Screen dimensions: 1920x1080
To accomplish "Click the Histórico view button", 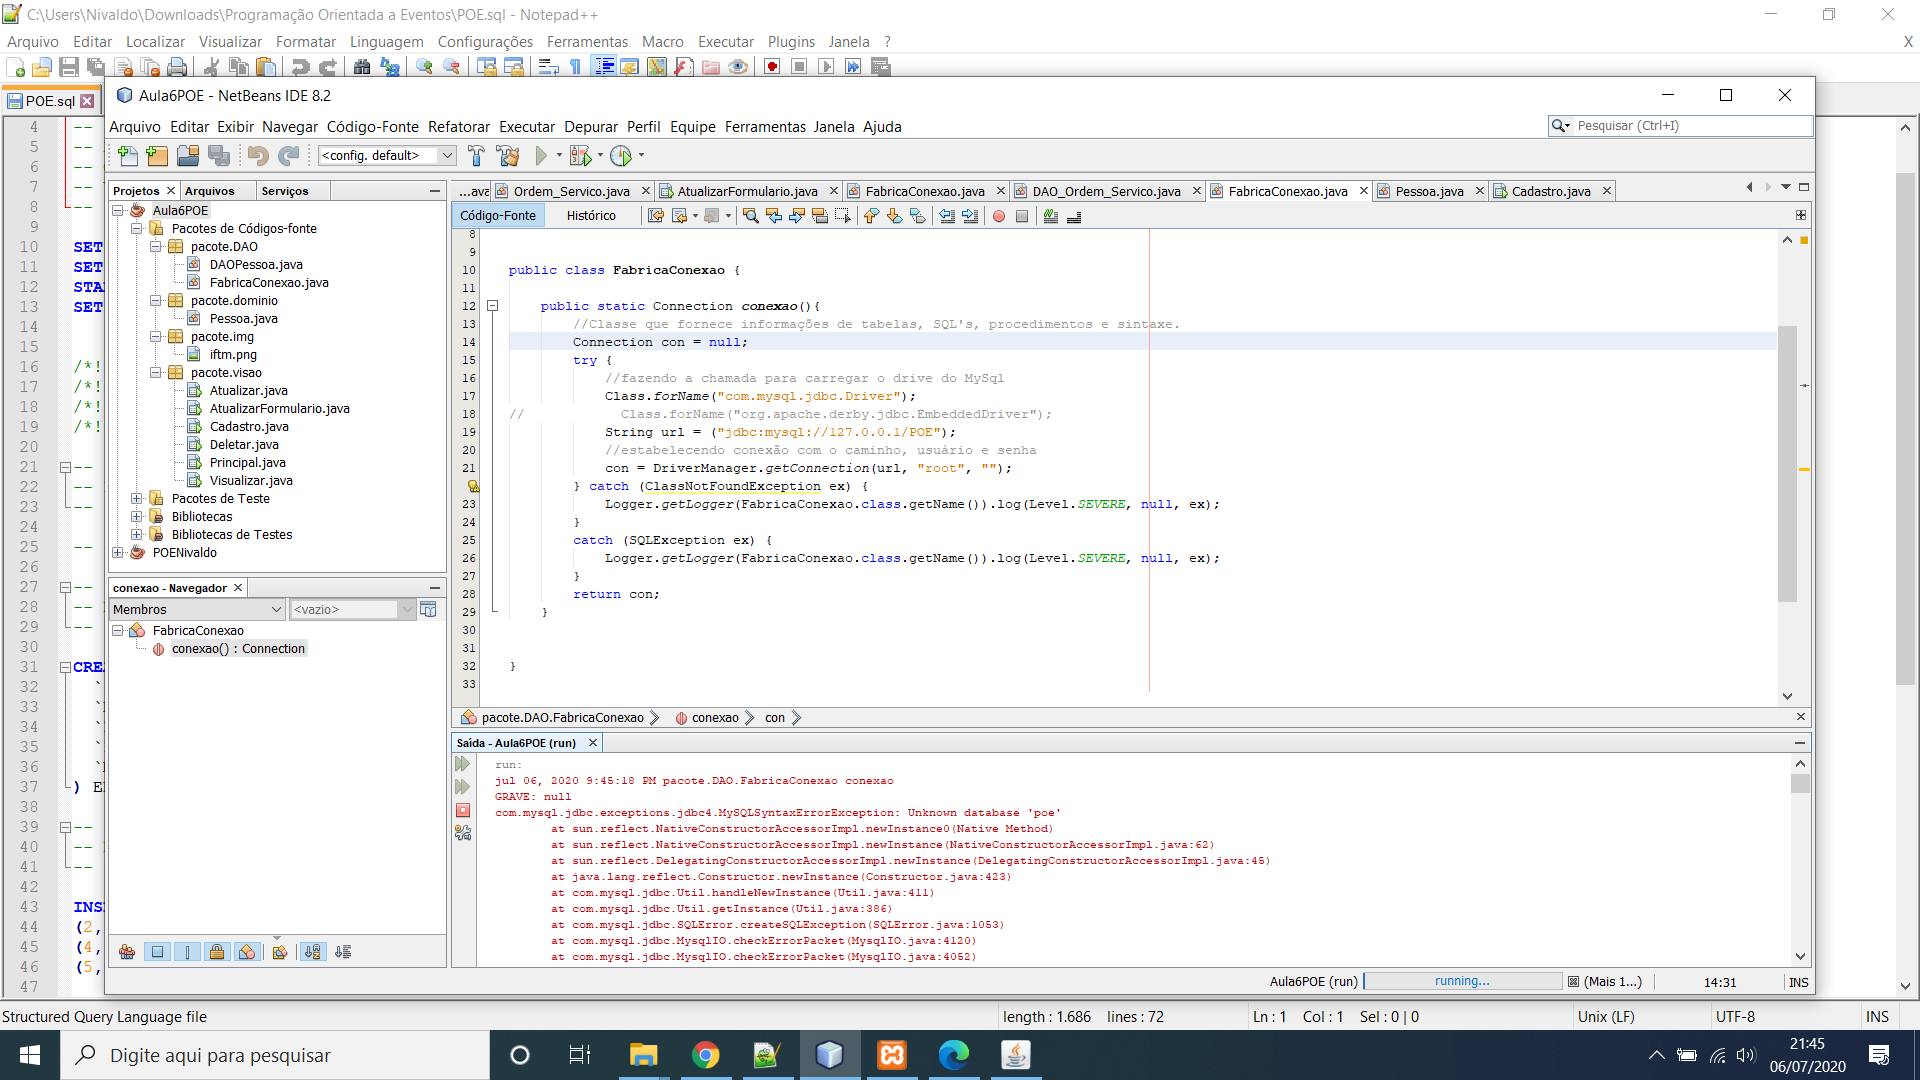I will pos(591,216).
